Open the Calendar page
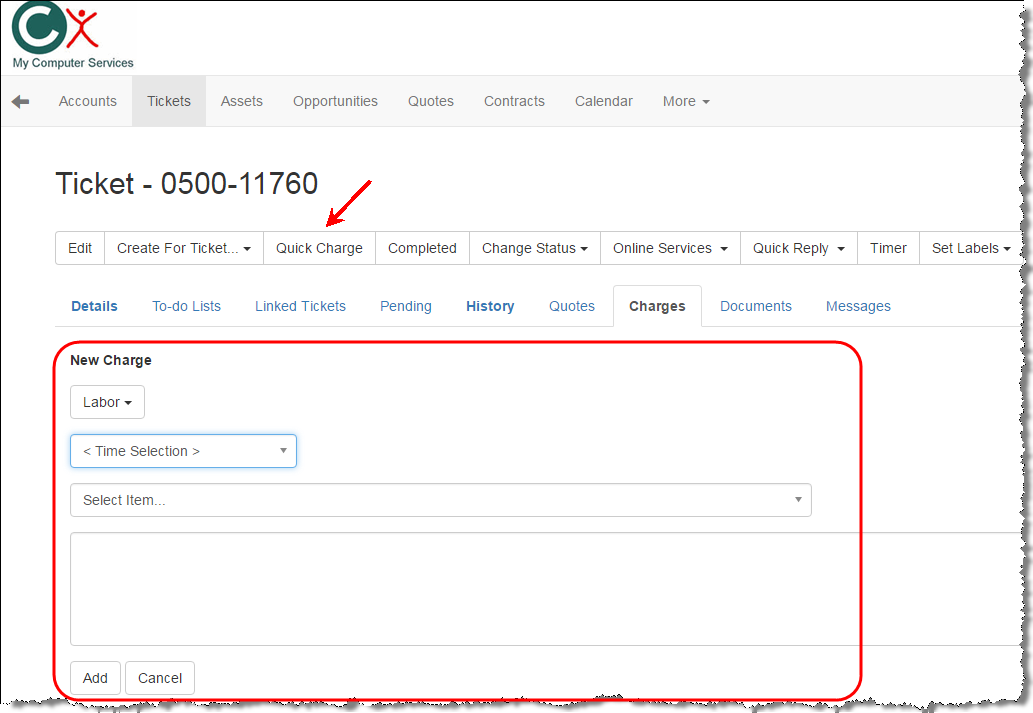This screenshot has height=713, width=1033. pyautogui.click(x=603, y=102)
